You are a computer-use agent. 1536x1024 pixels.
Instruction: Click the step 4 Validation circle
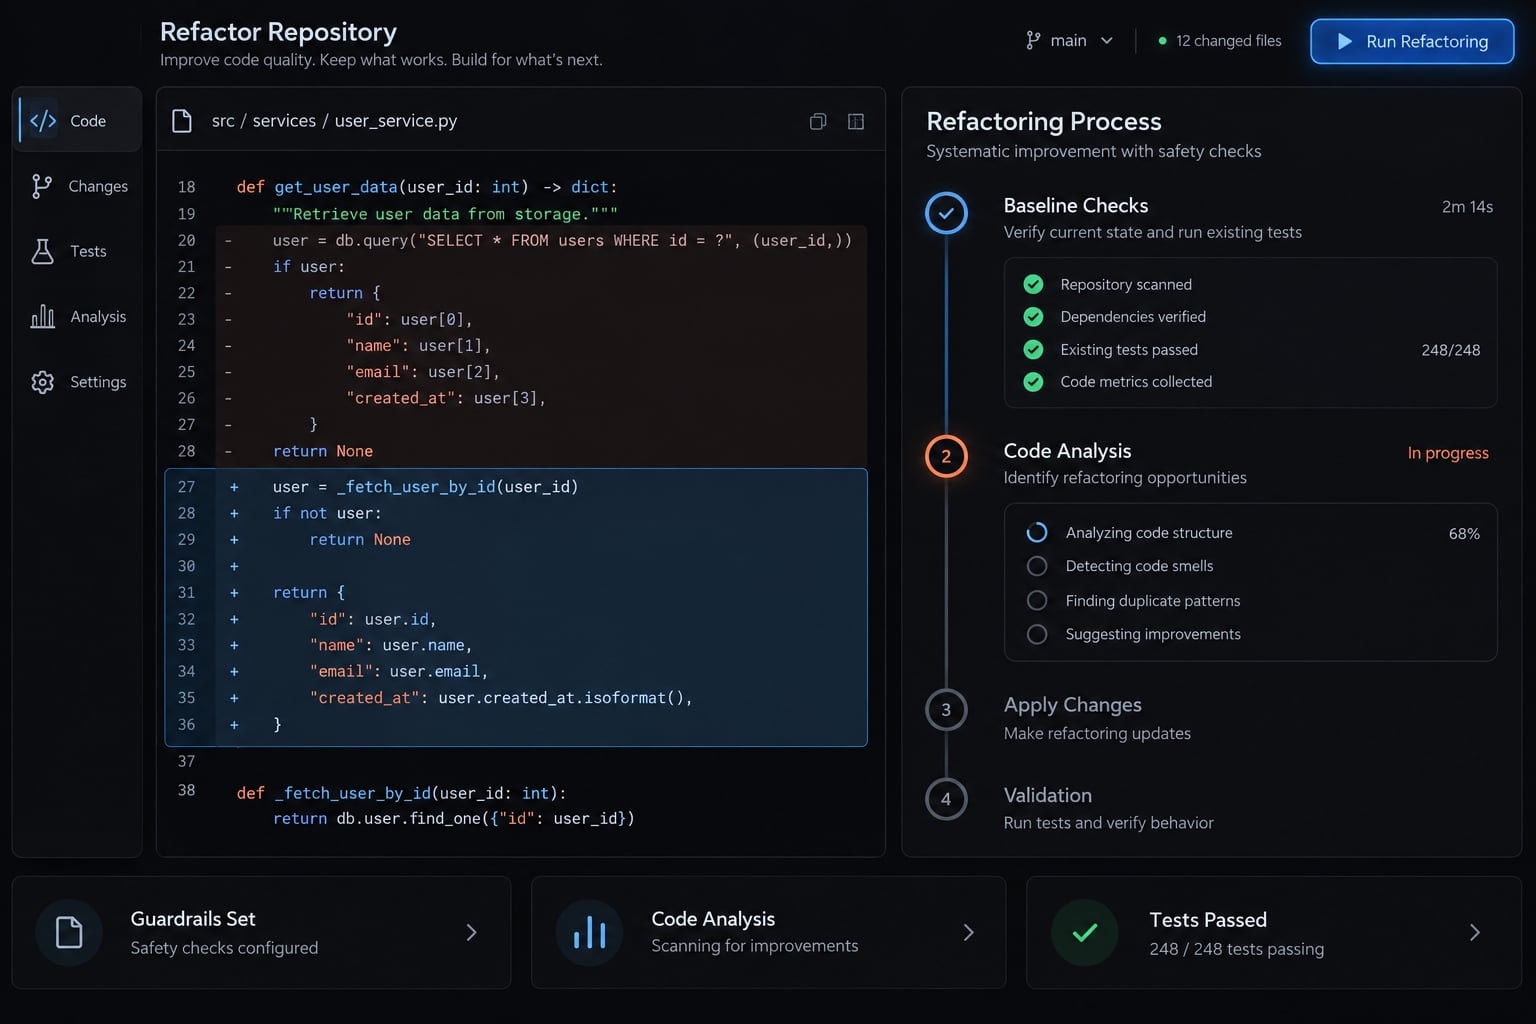pos(946,799)
